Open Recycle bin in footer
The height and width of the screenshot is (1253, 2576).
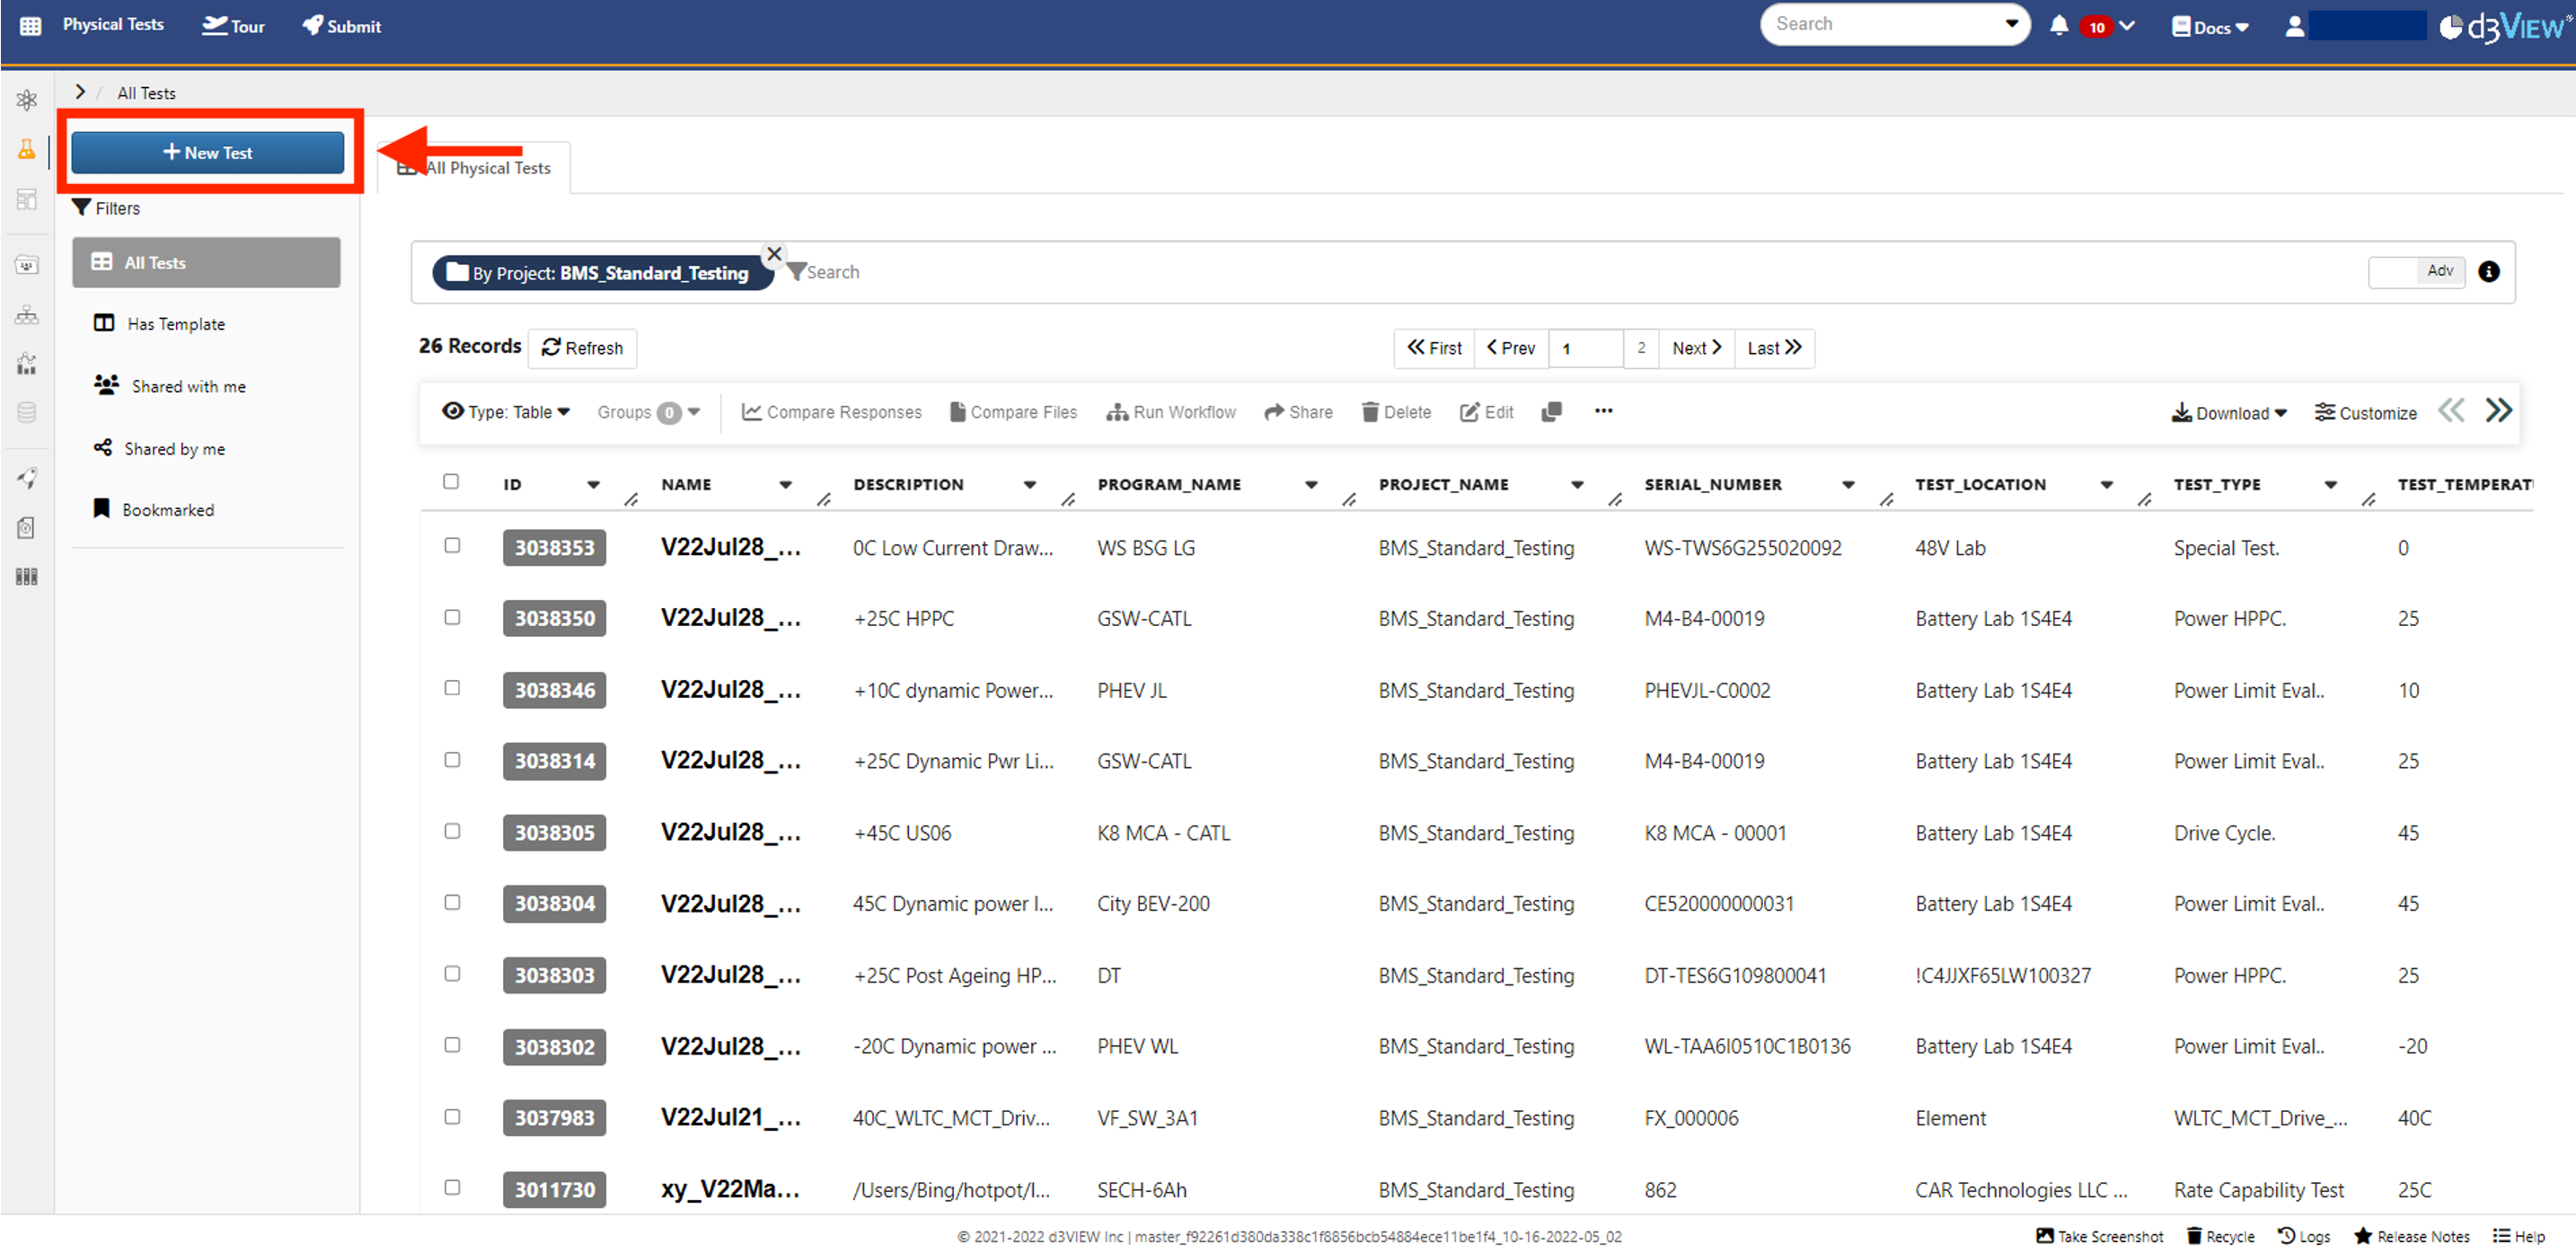(x=2220, y=1236)
